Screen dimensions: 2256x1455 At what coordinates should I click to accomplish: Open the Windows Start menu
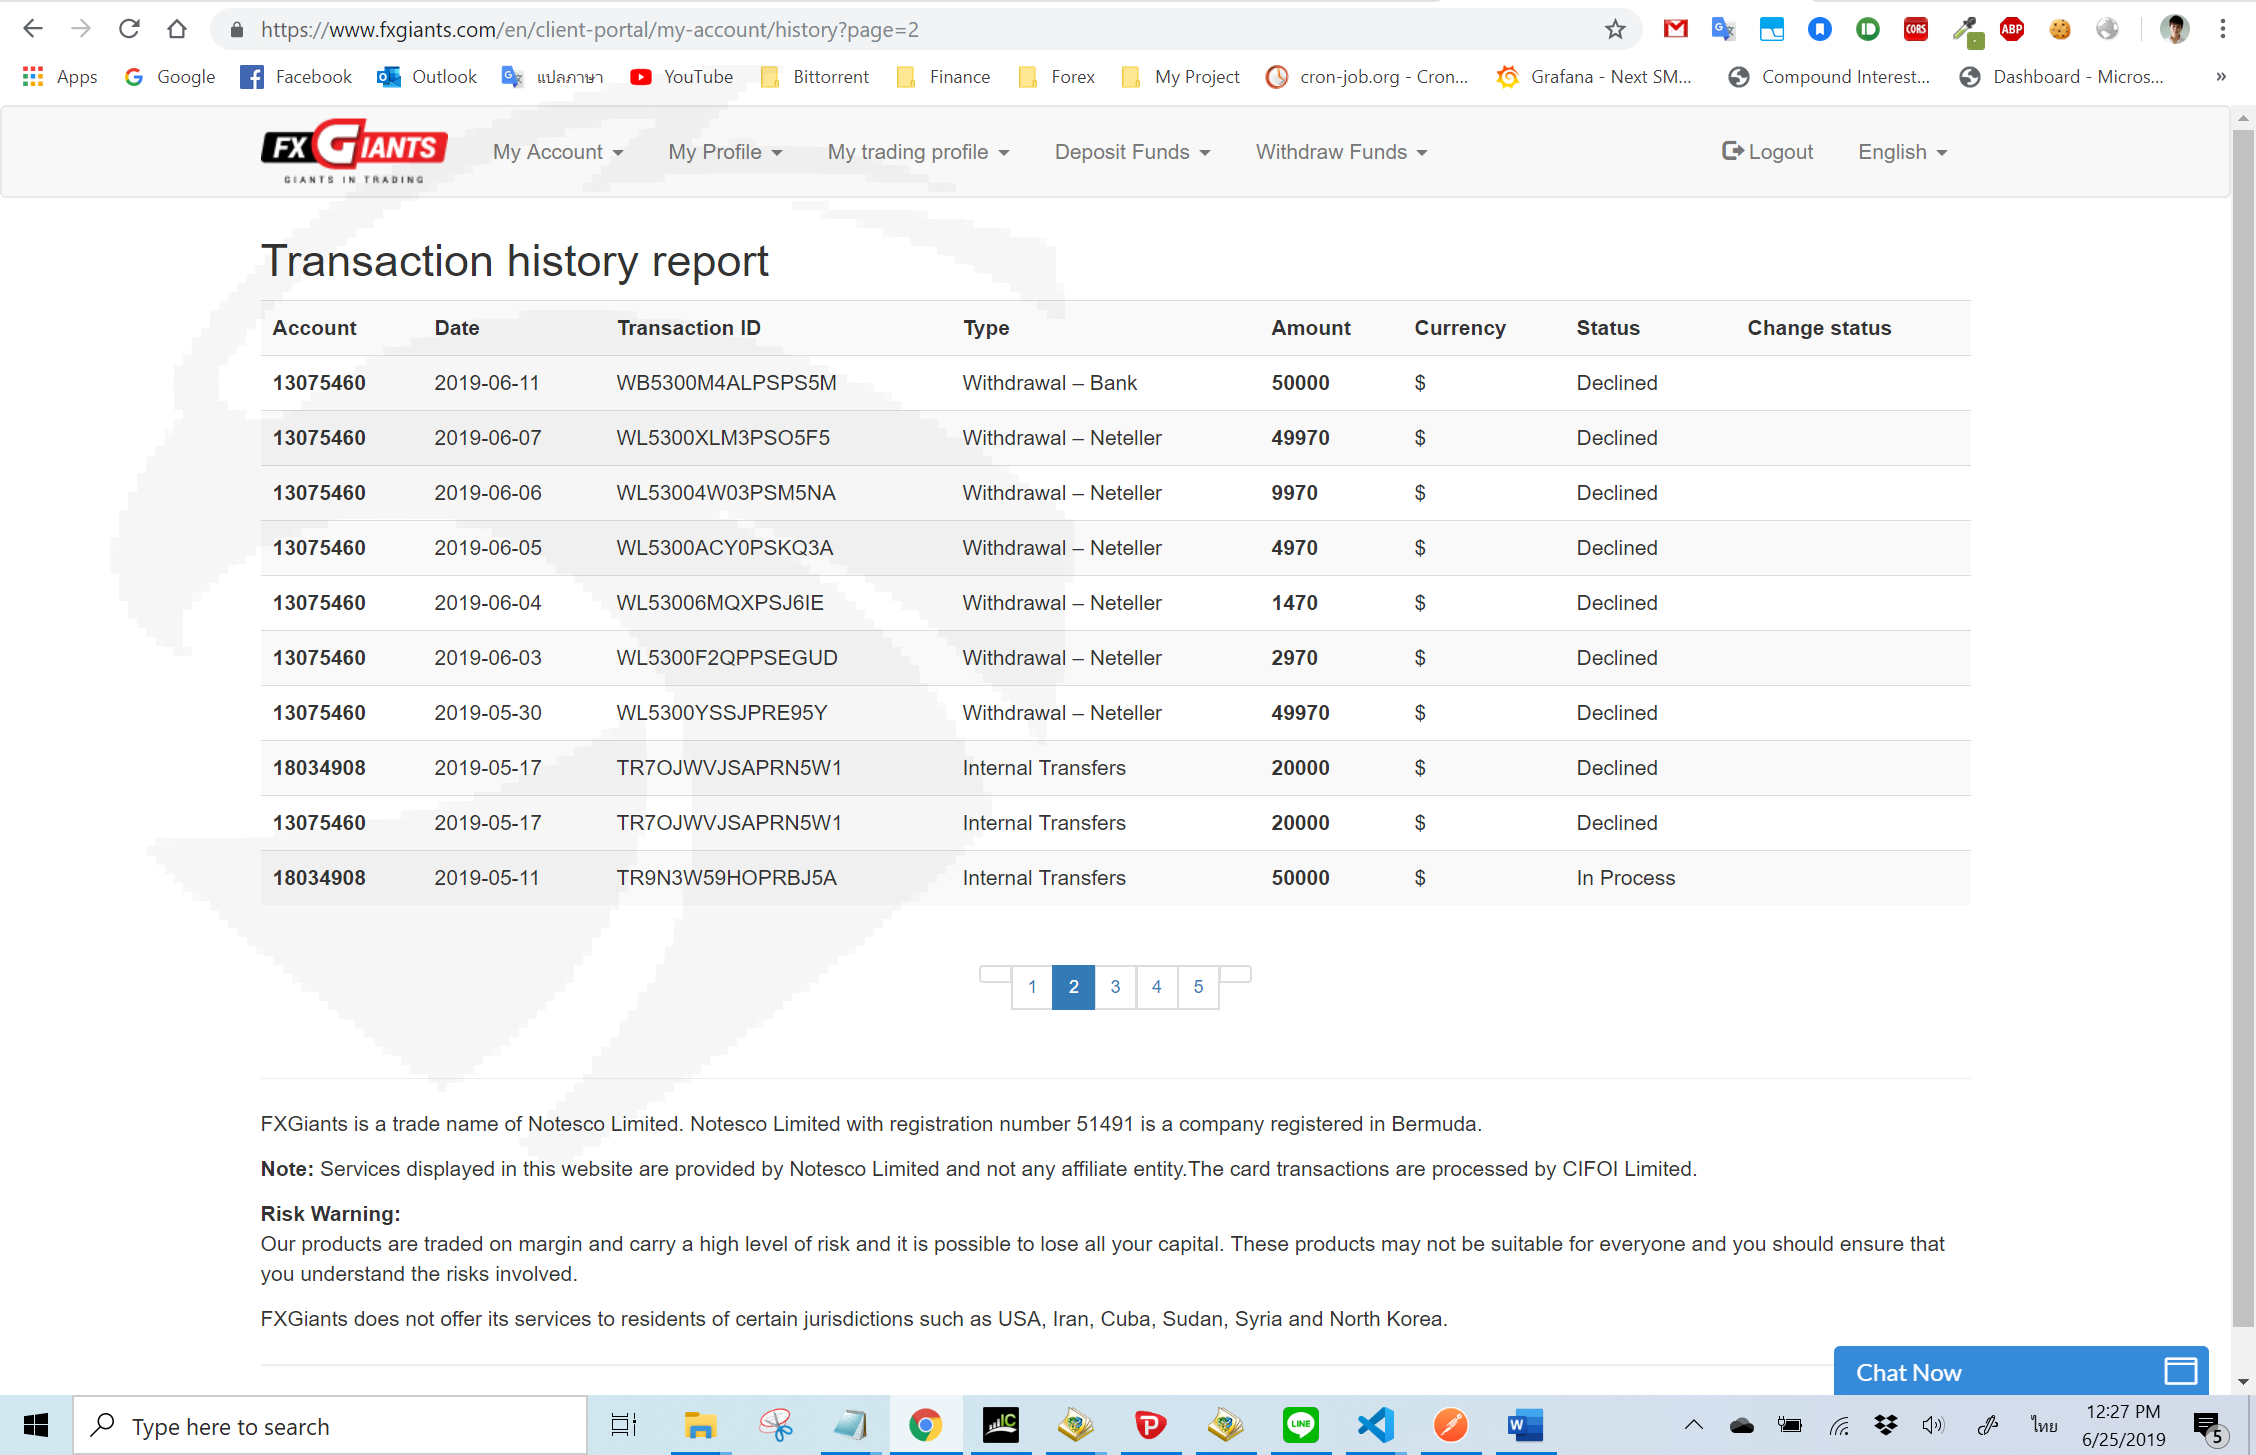(36, 1426)
